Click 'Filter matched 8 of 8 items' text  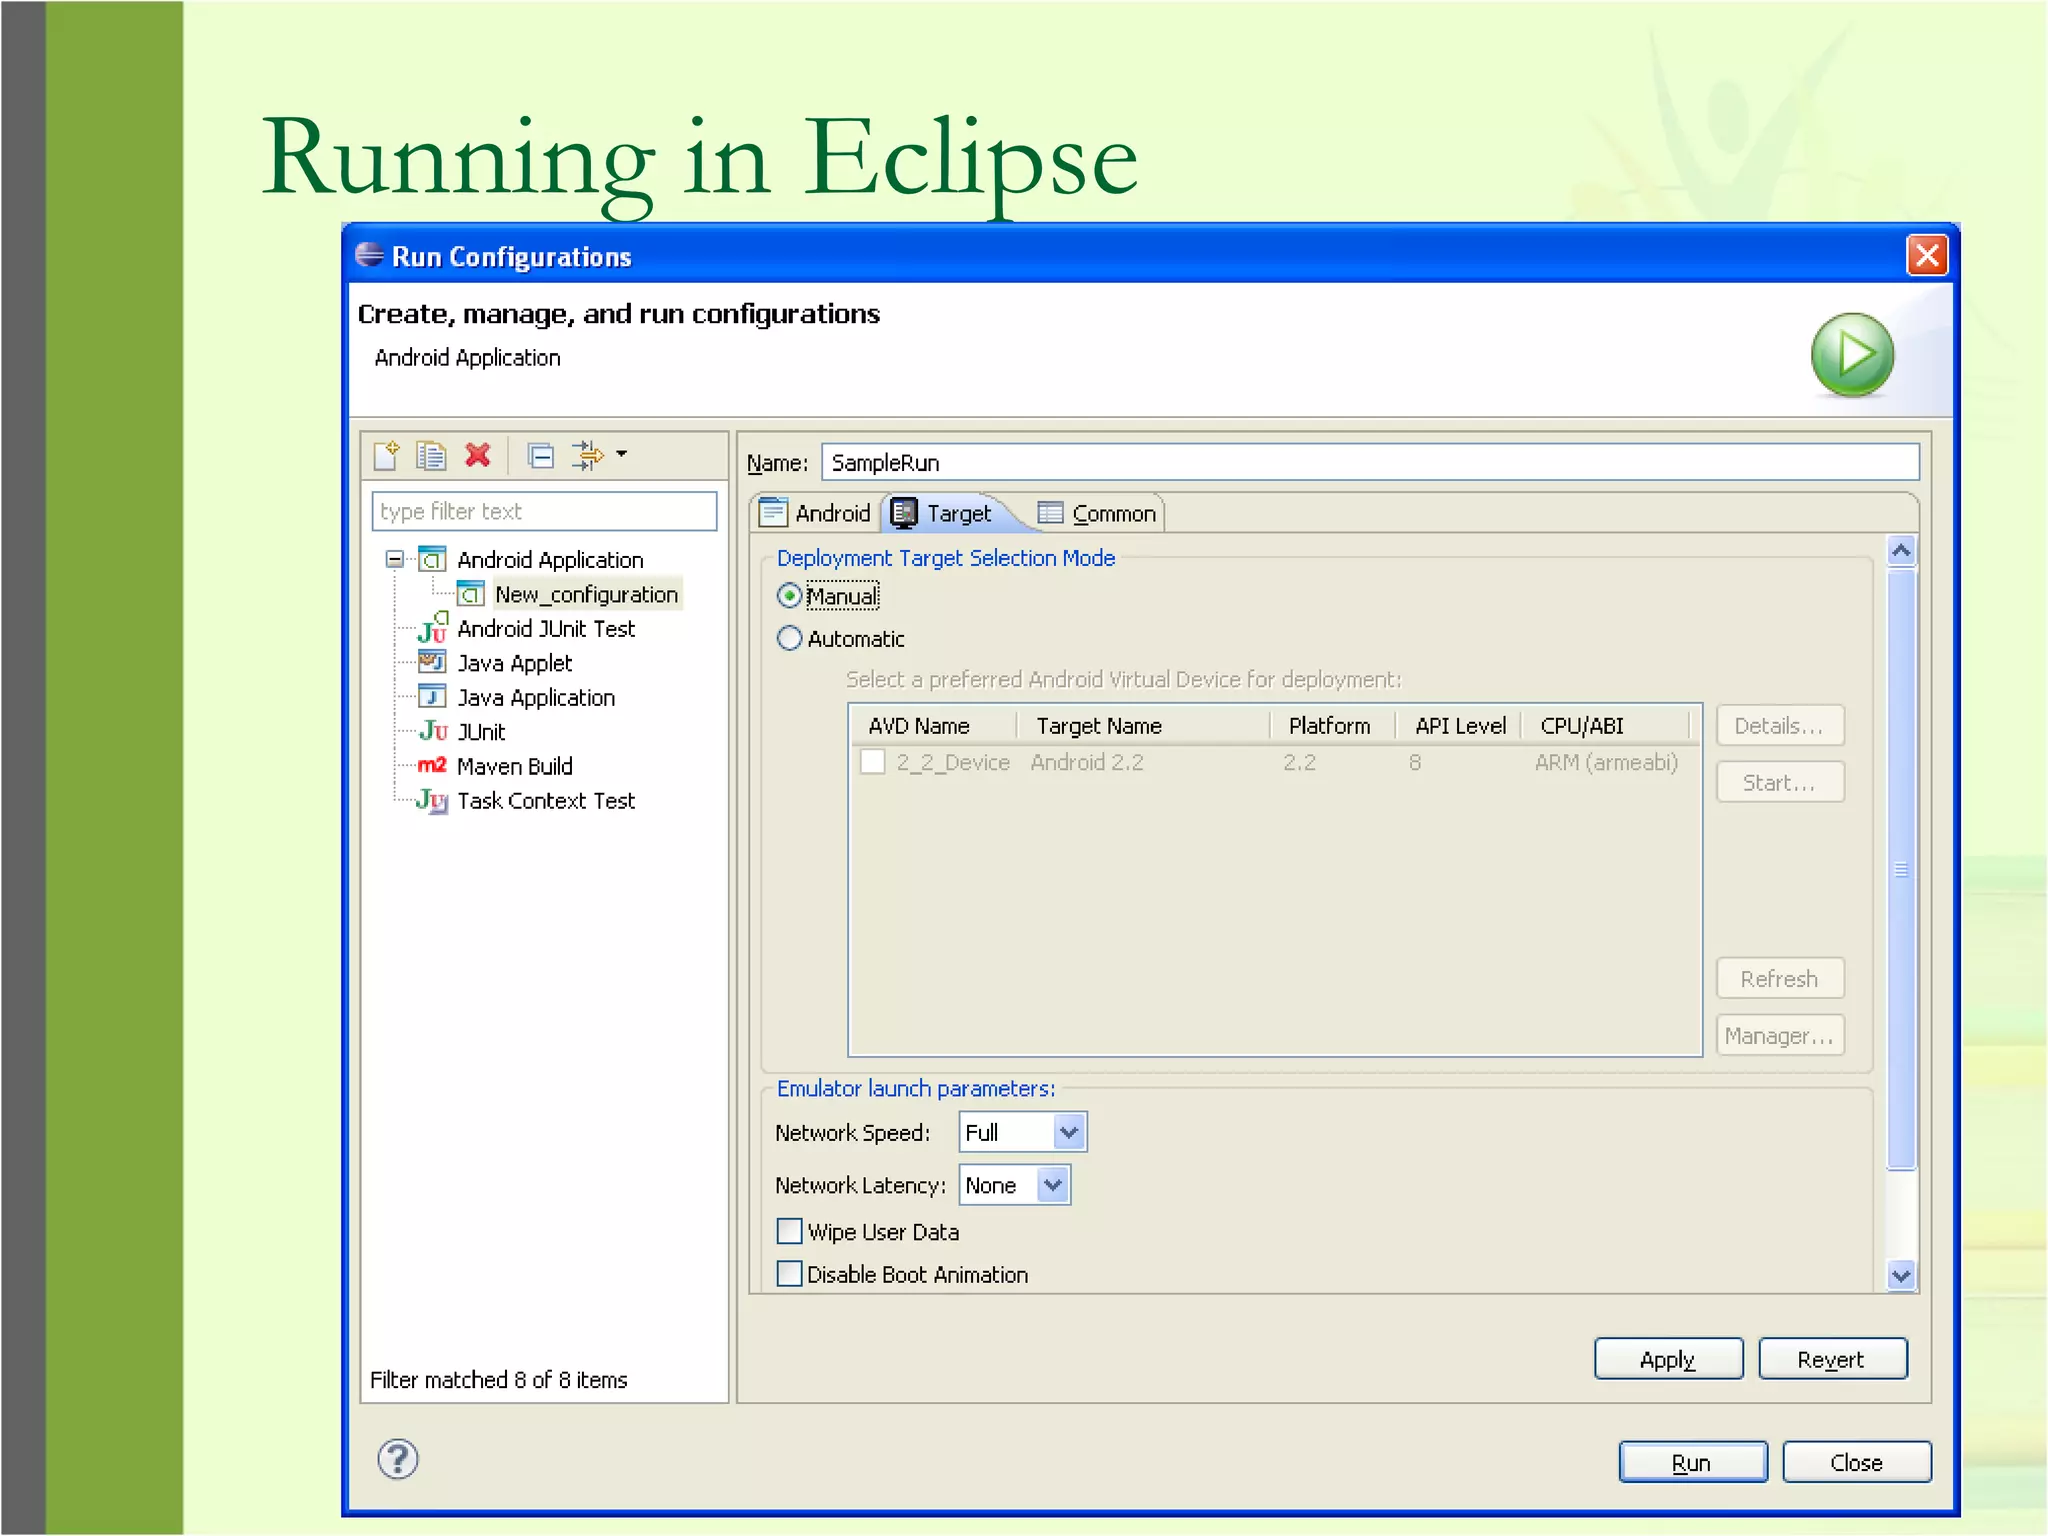pos(498,1380)
